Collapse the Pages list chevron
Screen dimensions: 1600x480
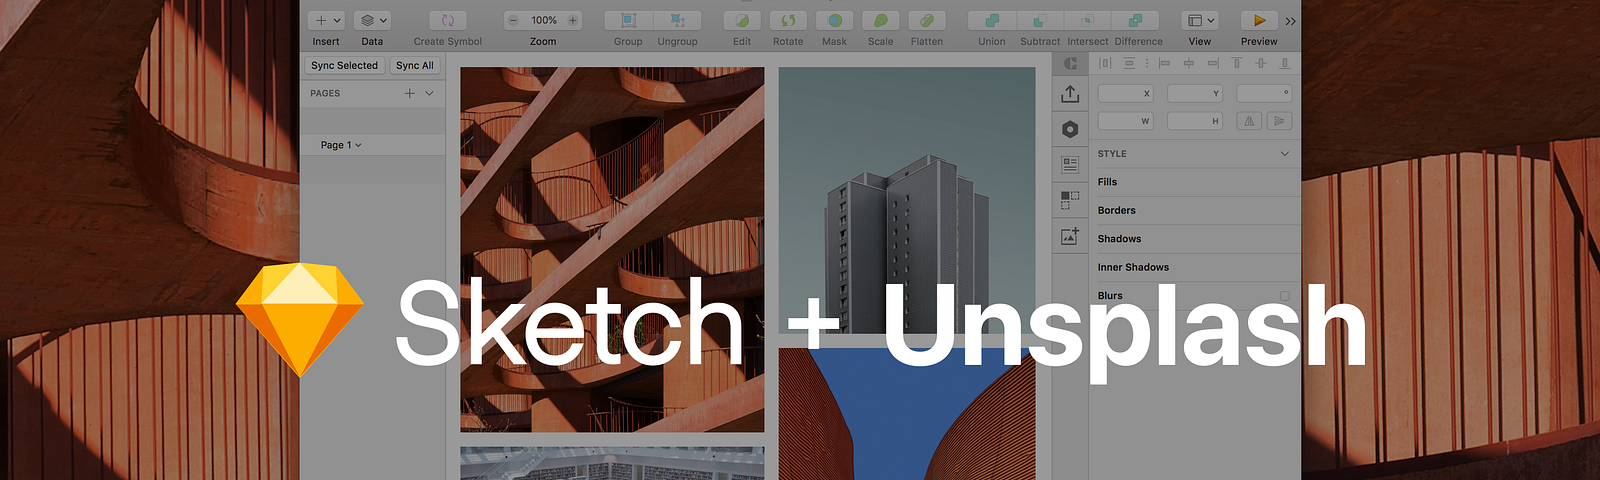tap(430, 93)
